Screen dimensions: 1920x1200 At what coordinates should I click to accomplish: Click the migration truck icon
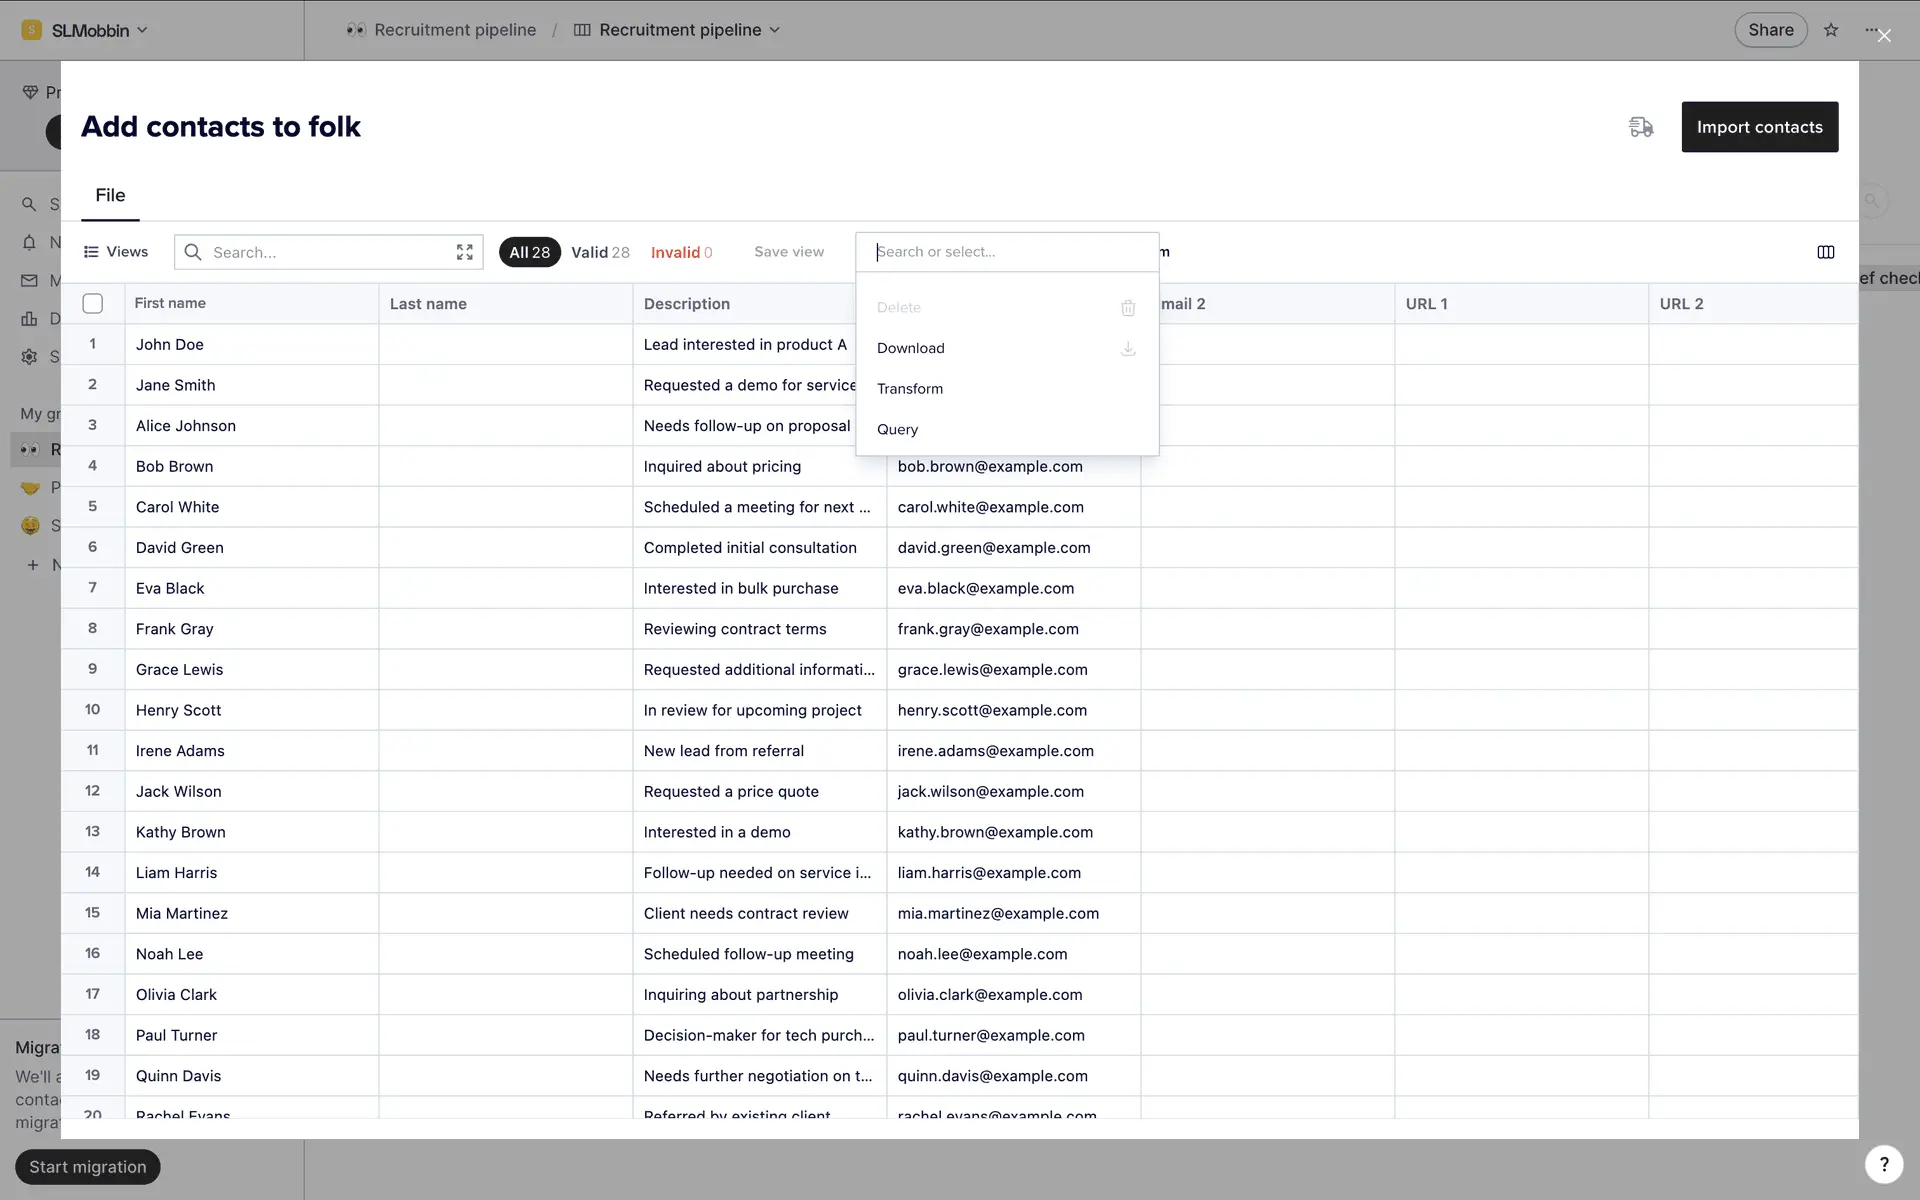tap(1640, 127)
